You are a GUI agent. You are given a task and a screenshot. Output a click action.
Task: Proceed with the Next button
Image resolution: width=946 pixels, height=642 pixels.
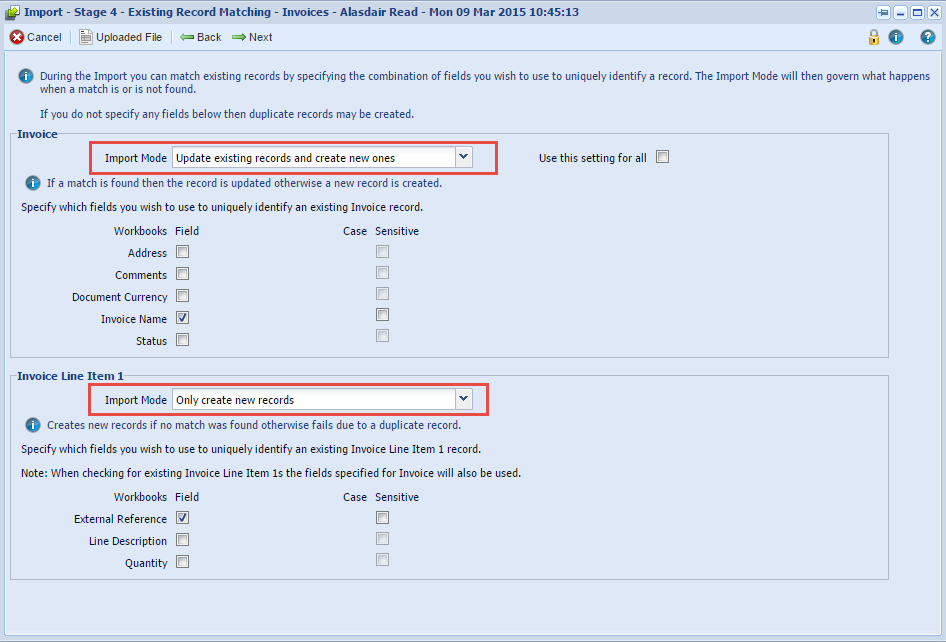(x=252, y=37)
